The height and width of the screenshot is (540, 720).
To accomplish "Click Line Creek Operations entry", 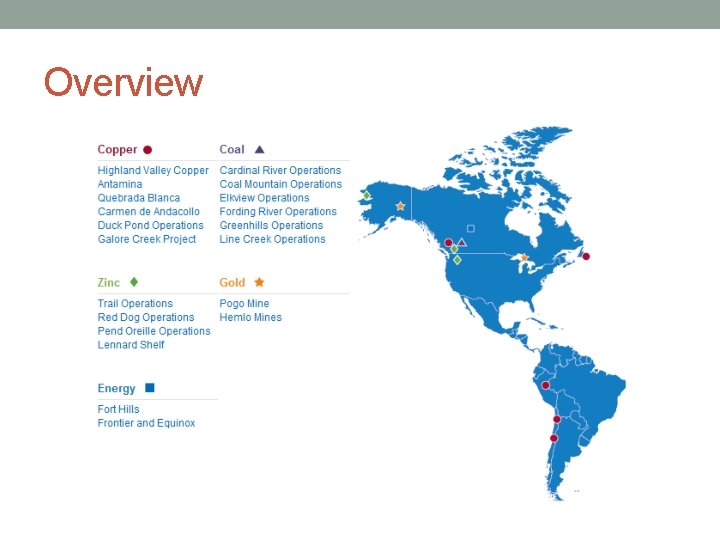I will point(272,239).
